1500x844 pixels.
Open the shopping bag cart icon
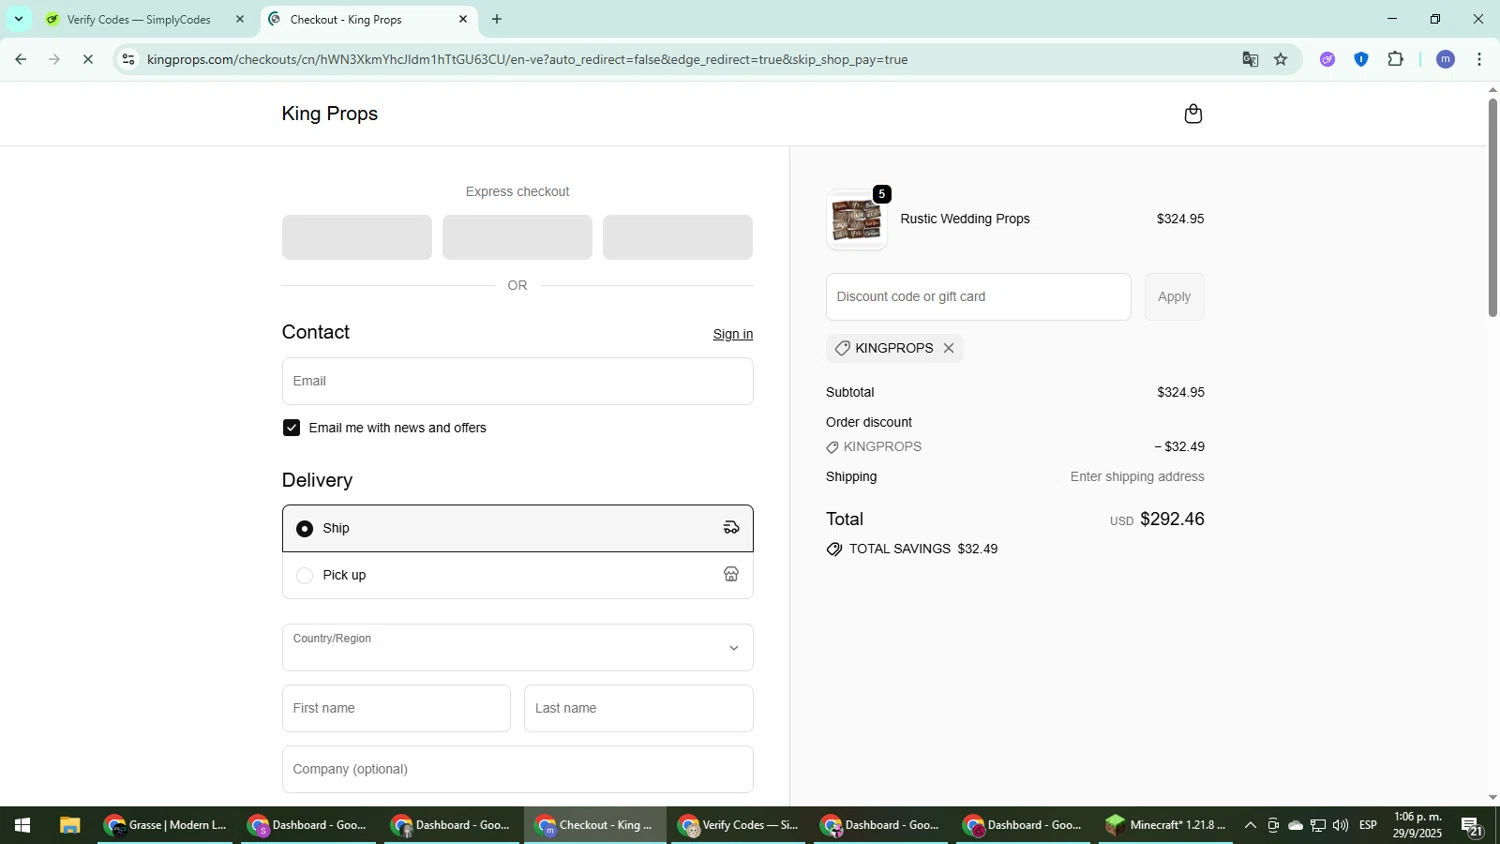tap(1192, 114)
